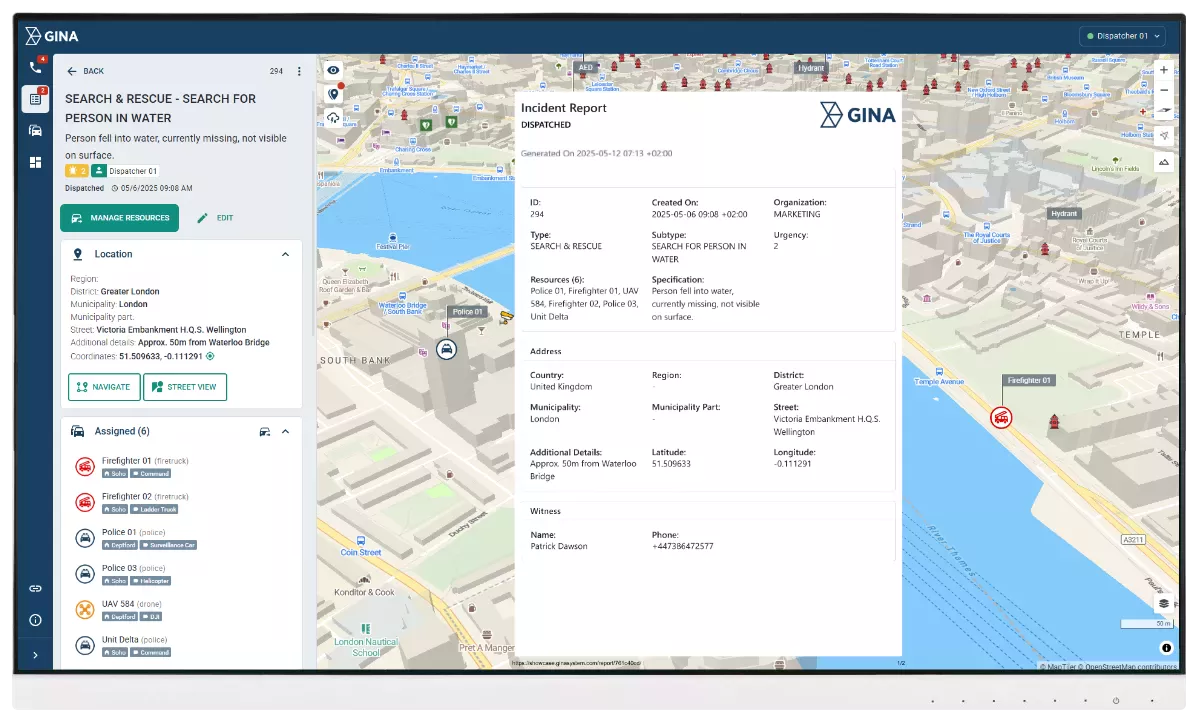Collapse the Location section

pyautogui.click(x=285, y=254)
